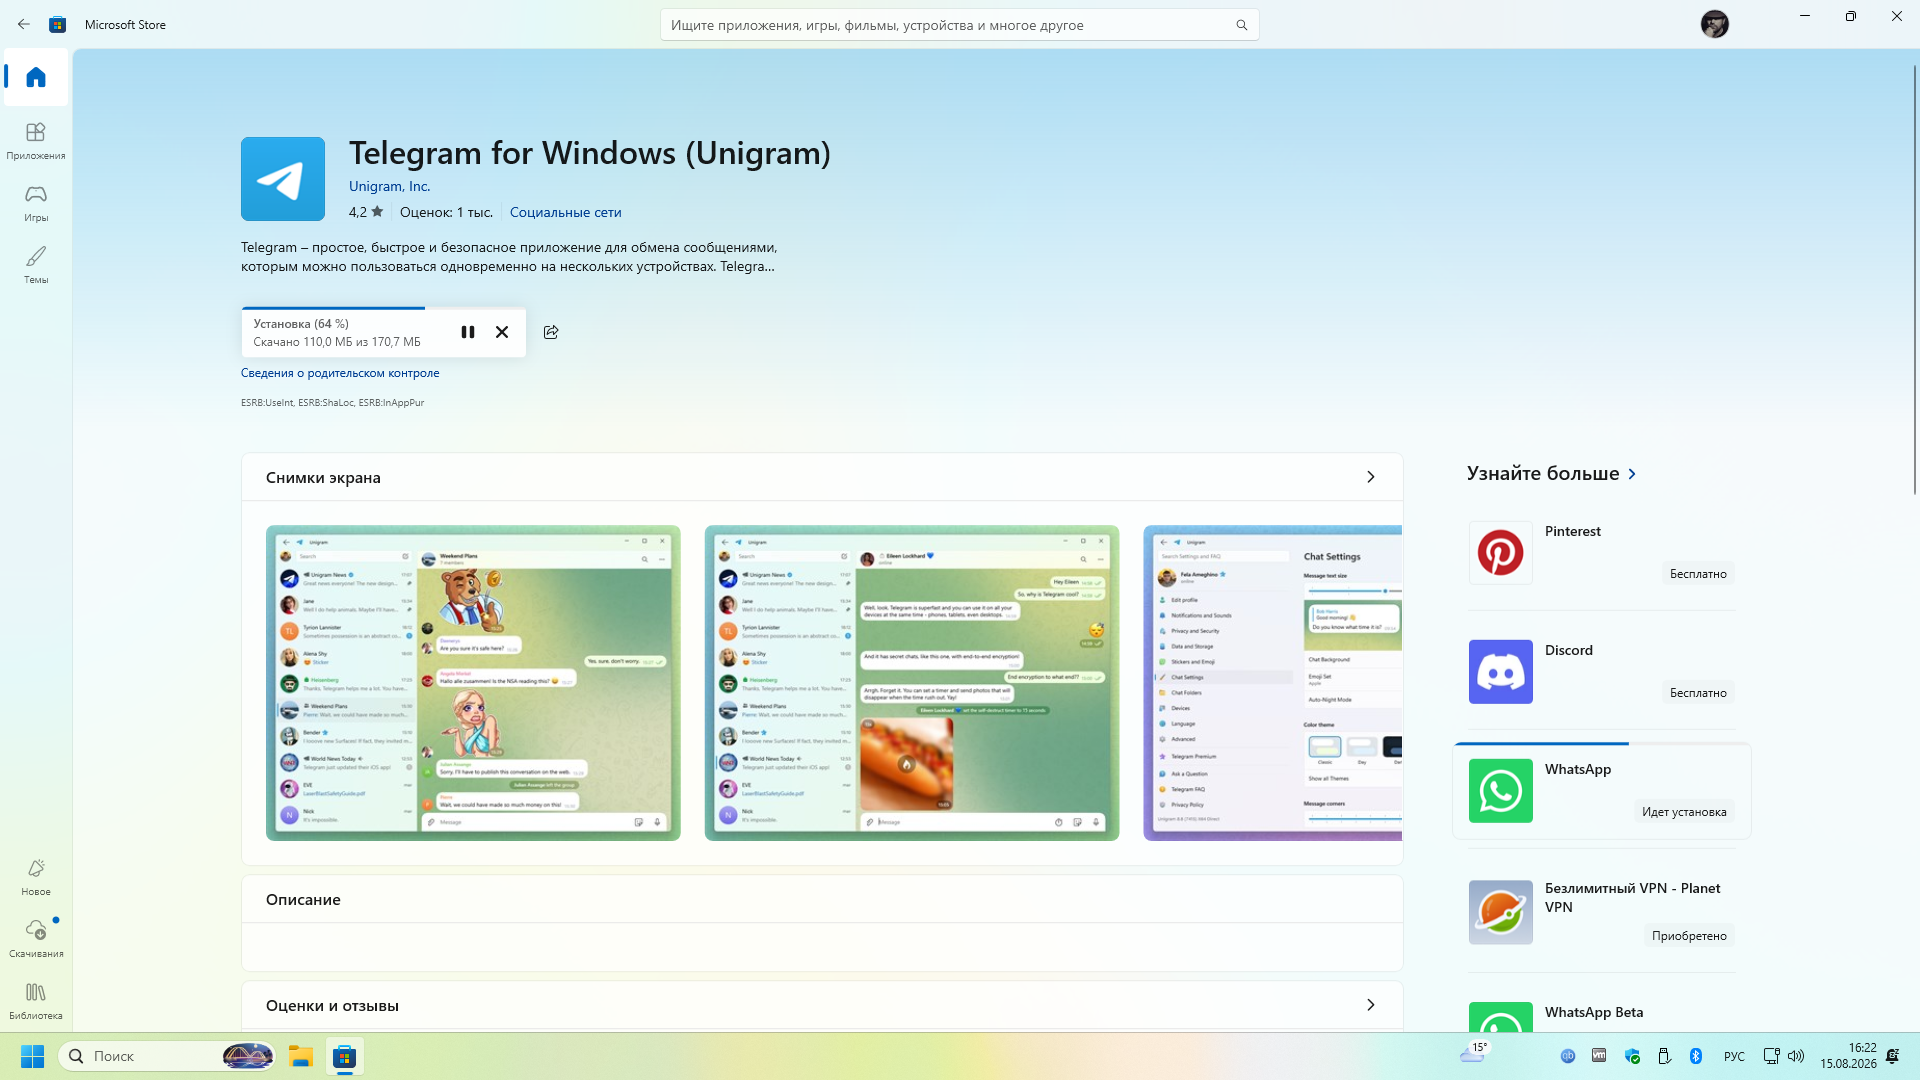Click the Установка (64 %) status text
The height and width of the screenshot is (1080, 1920).
coord(301,324)
